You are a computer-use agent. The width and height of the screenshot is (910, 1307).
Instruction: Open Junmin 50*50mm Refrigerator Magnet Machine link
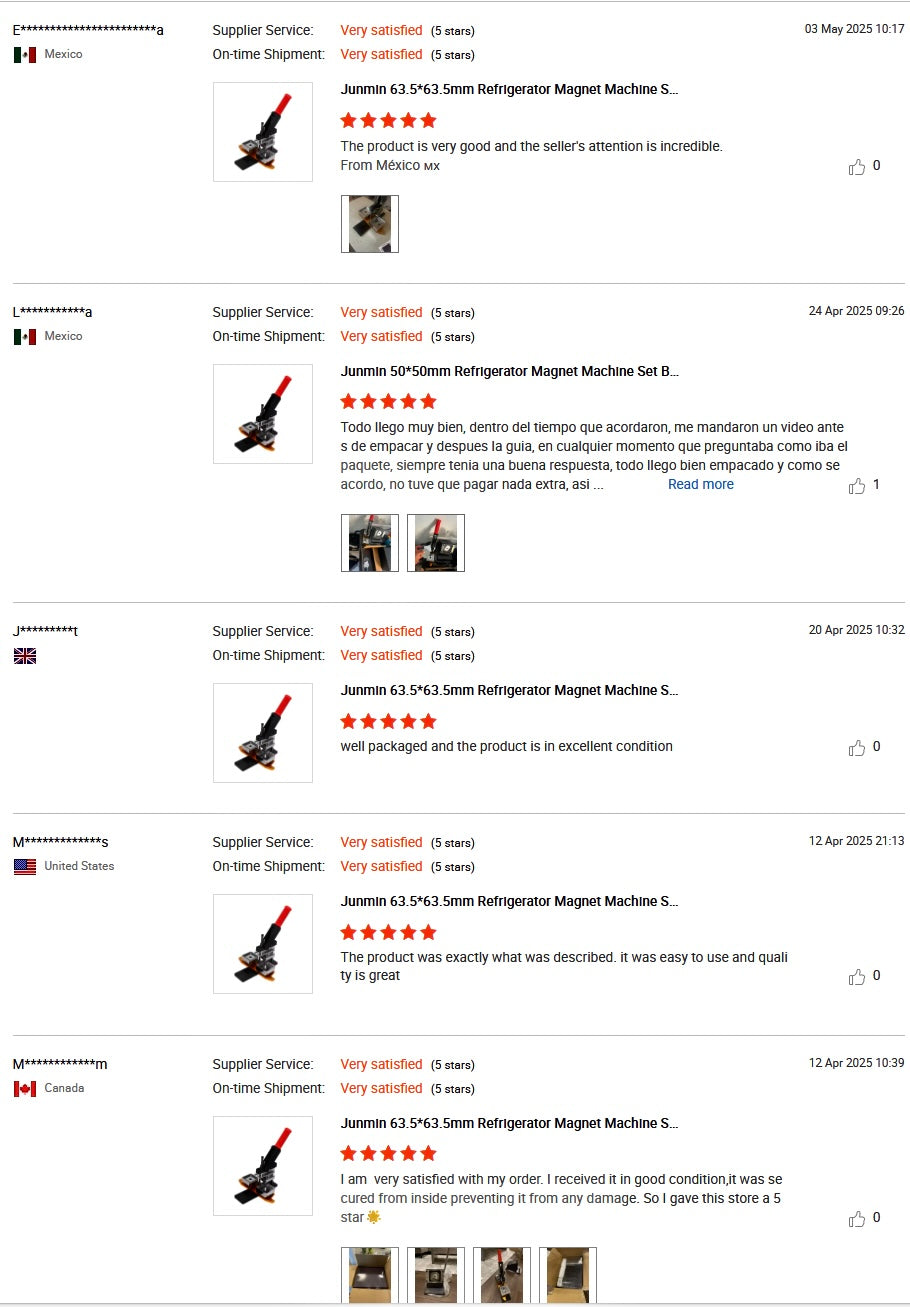pos(509,371)
